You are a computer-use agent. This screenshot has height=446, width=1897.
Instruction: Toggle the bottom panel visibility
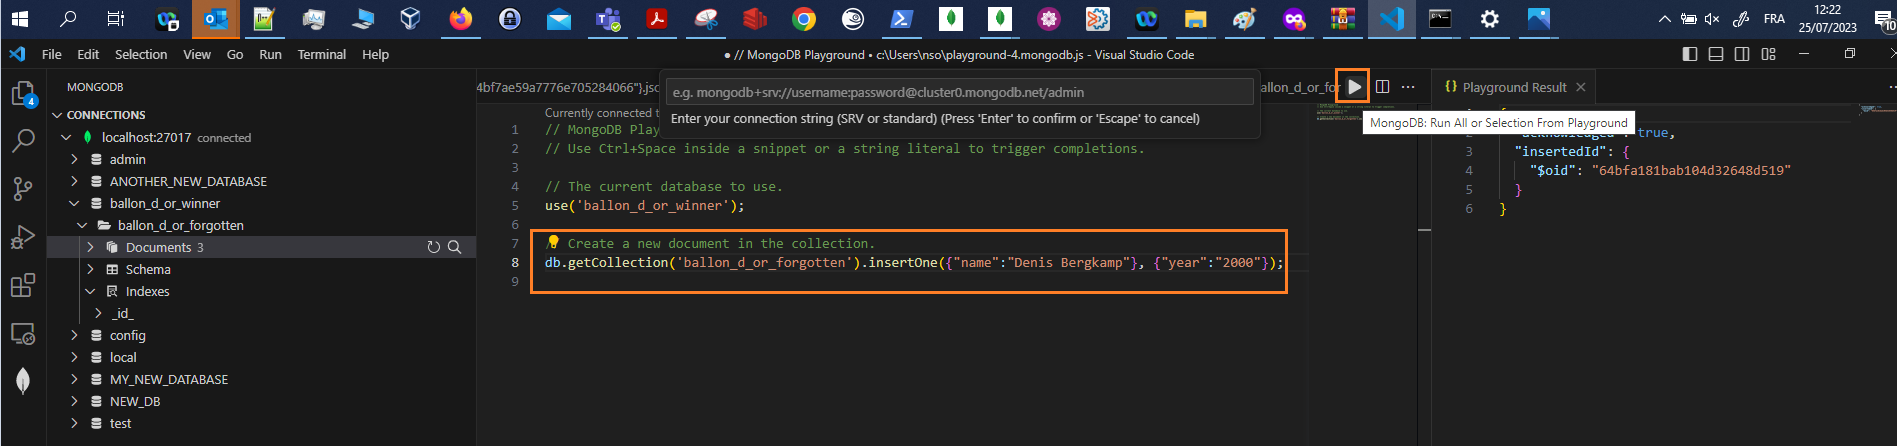click(1716, 54)
